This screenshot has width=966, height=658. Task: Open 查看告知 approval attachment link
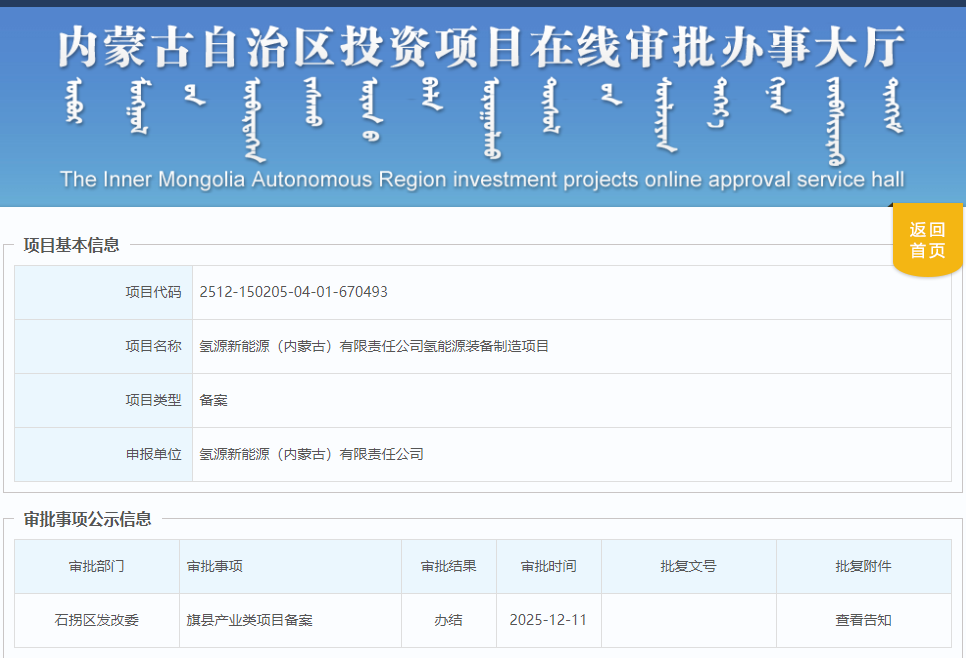[864, 620]
